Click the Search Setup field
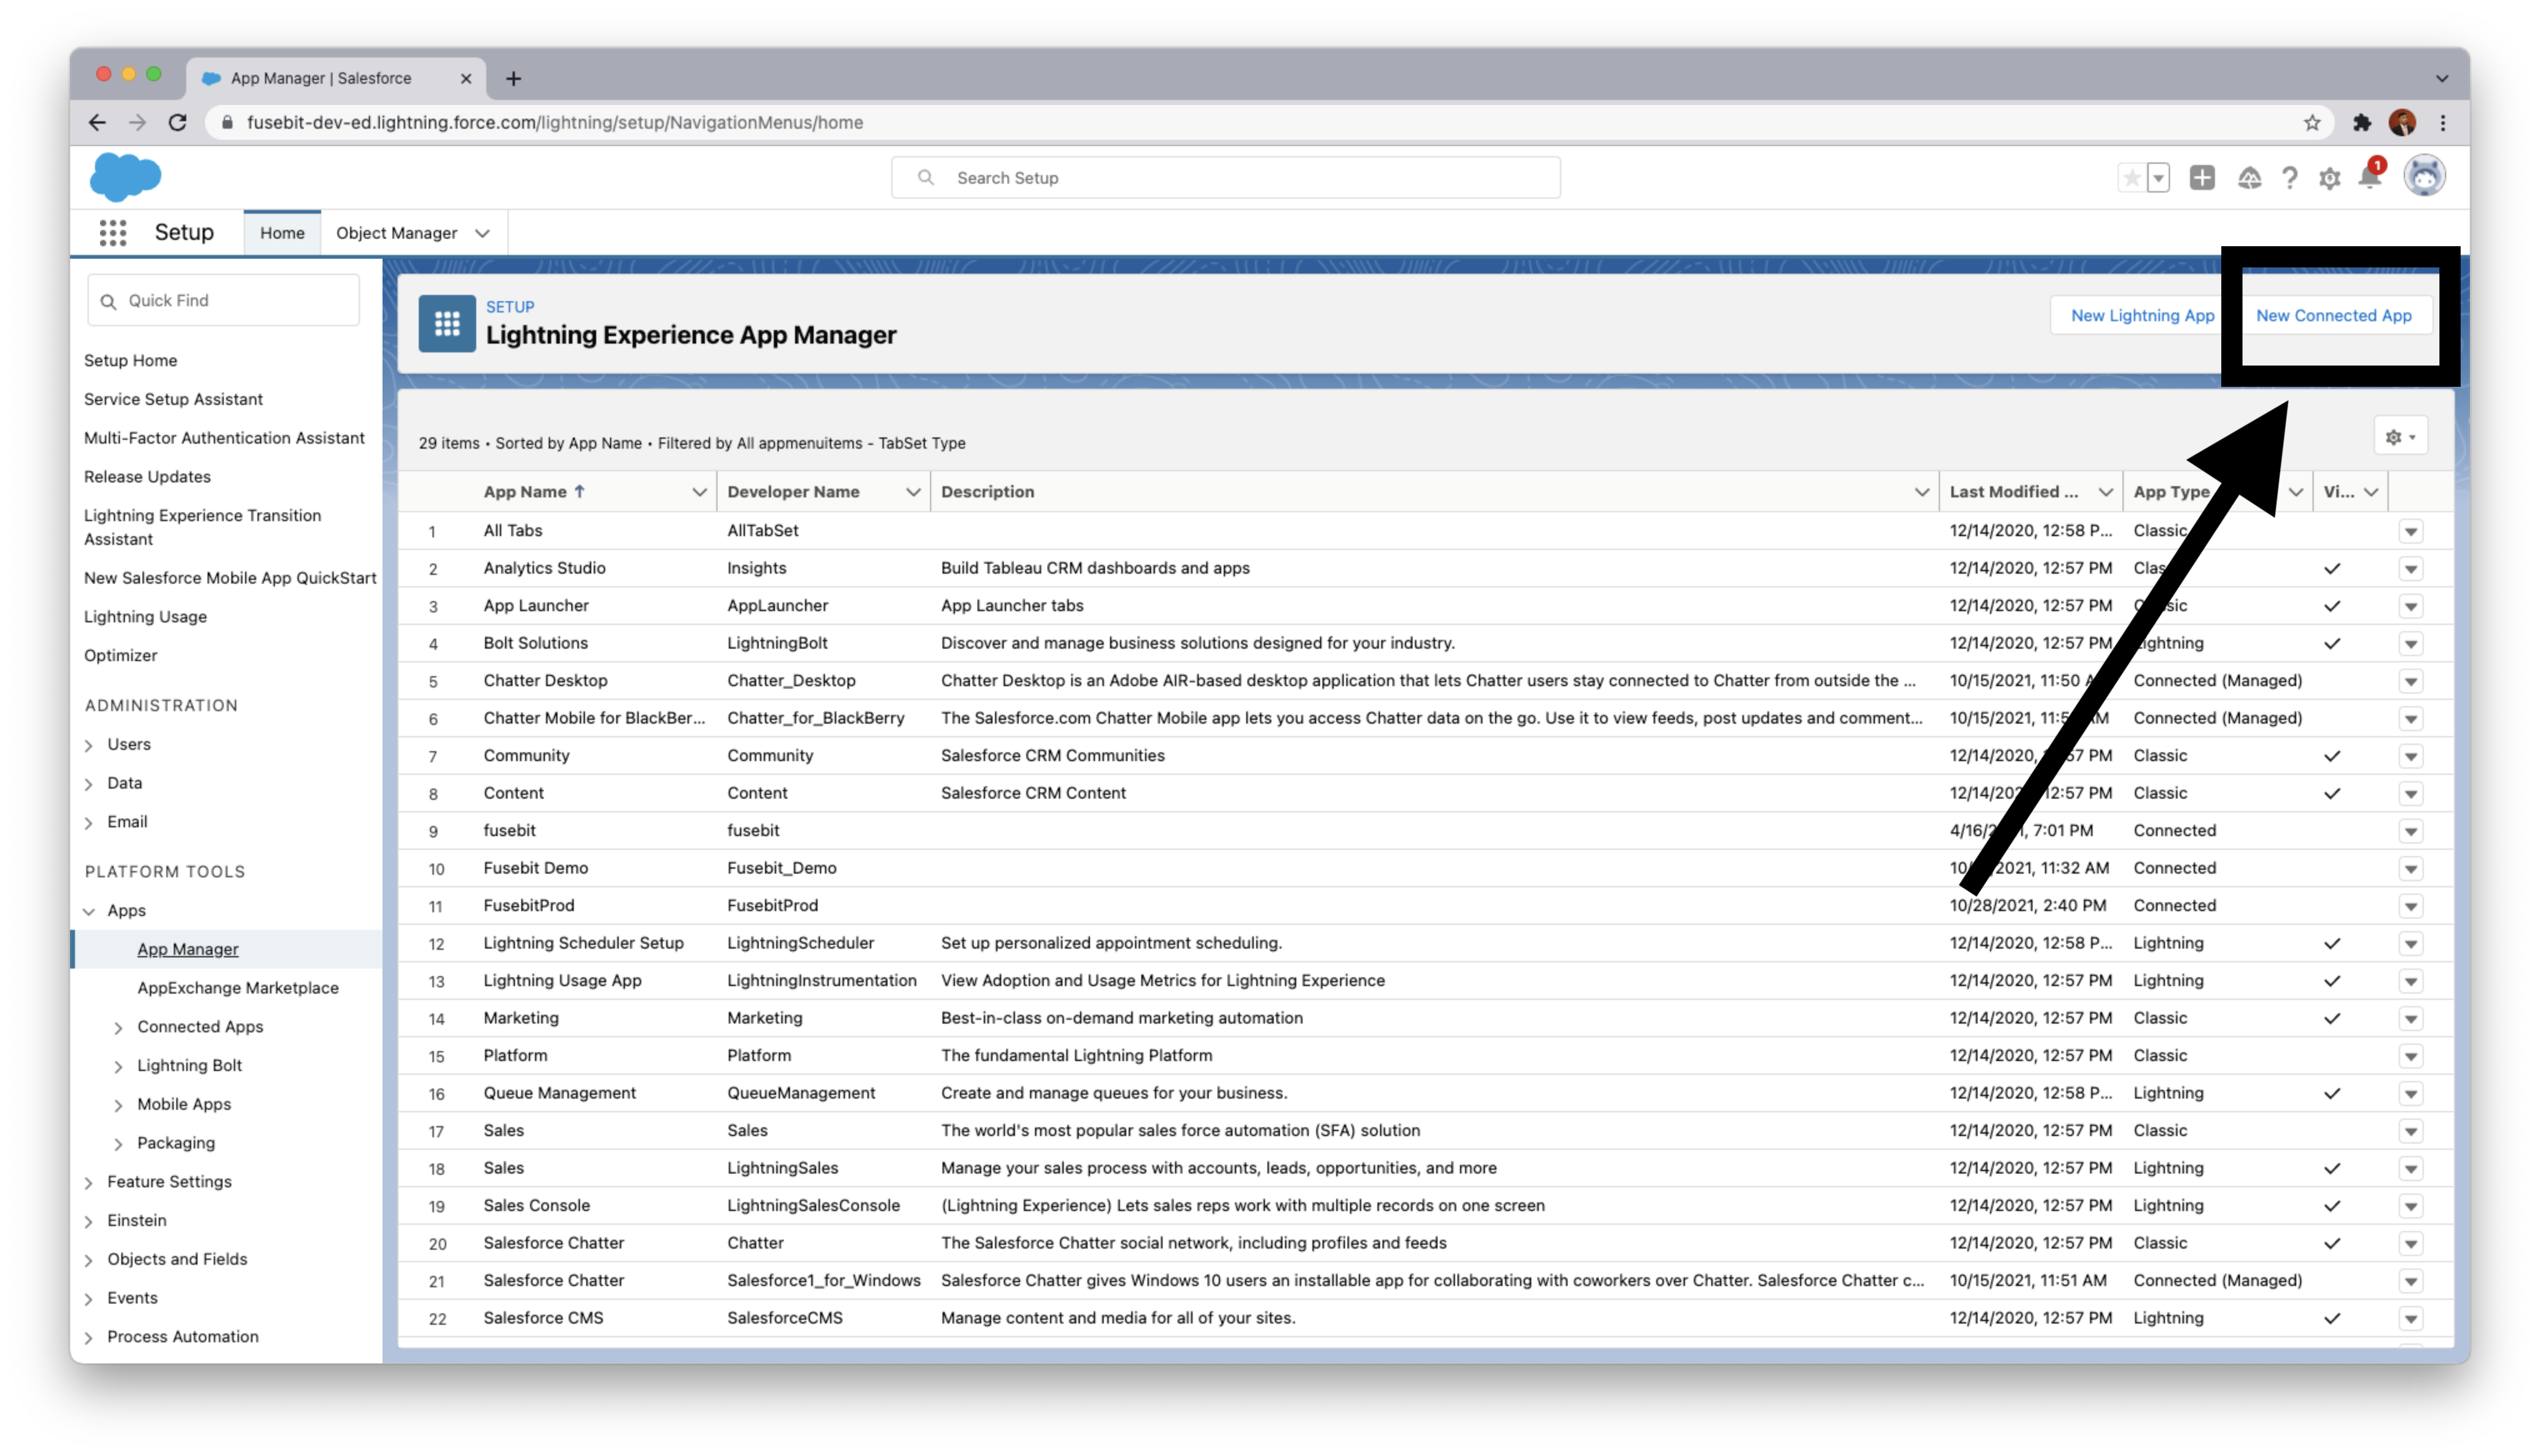 point(1225,178)
